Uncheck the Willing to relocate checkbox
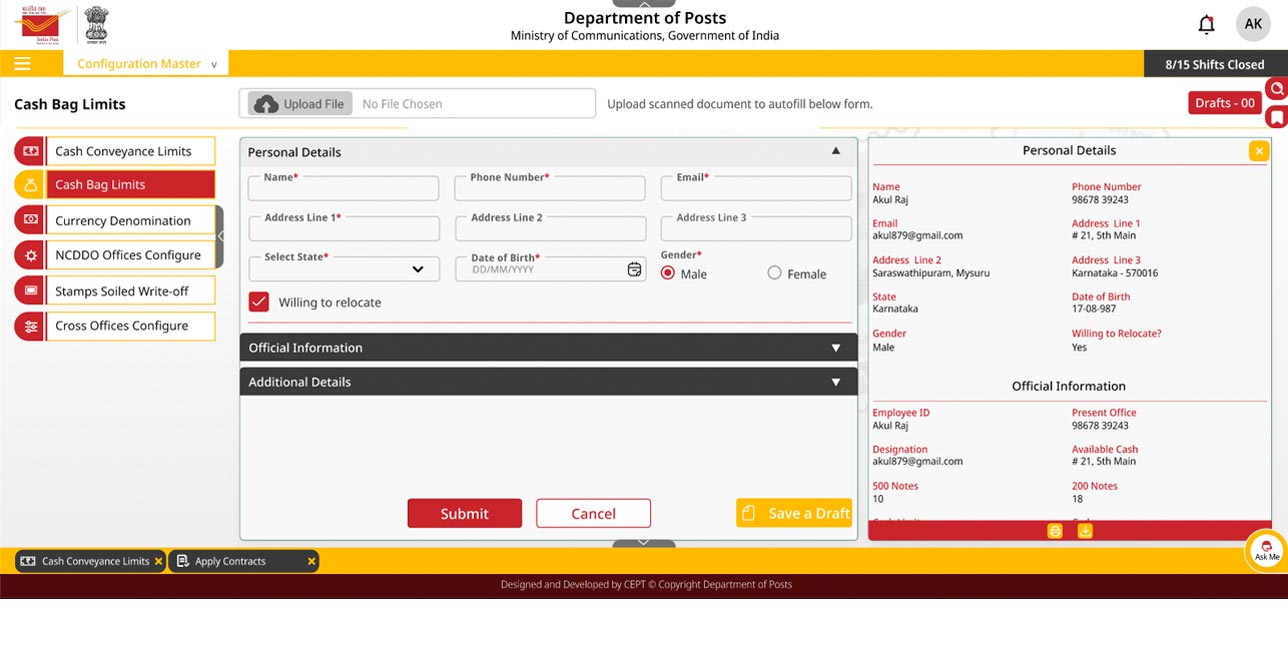The image size is (1288, 649). [x=259, y=302]
